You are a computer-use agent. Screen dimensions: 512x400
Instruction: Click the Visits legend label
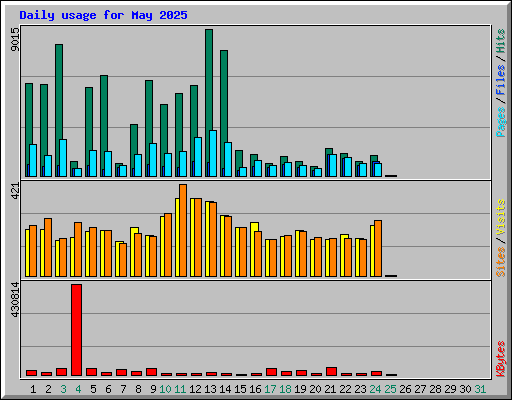pyautogui.click(x=500, y=217)
